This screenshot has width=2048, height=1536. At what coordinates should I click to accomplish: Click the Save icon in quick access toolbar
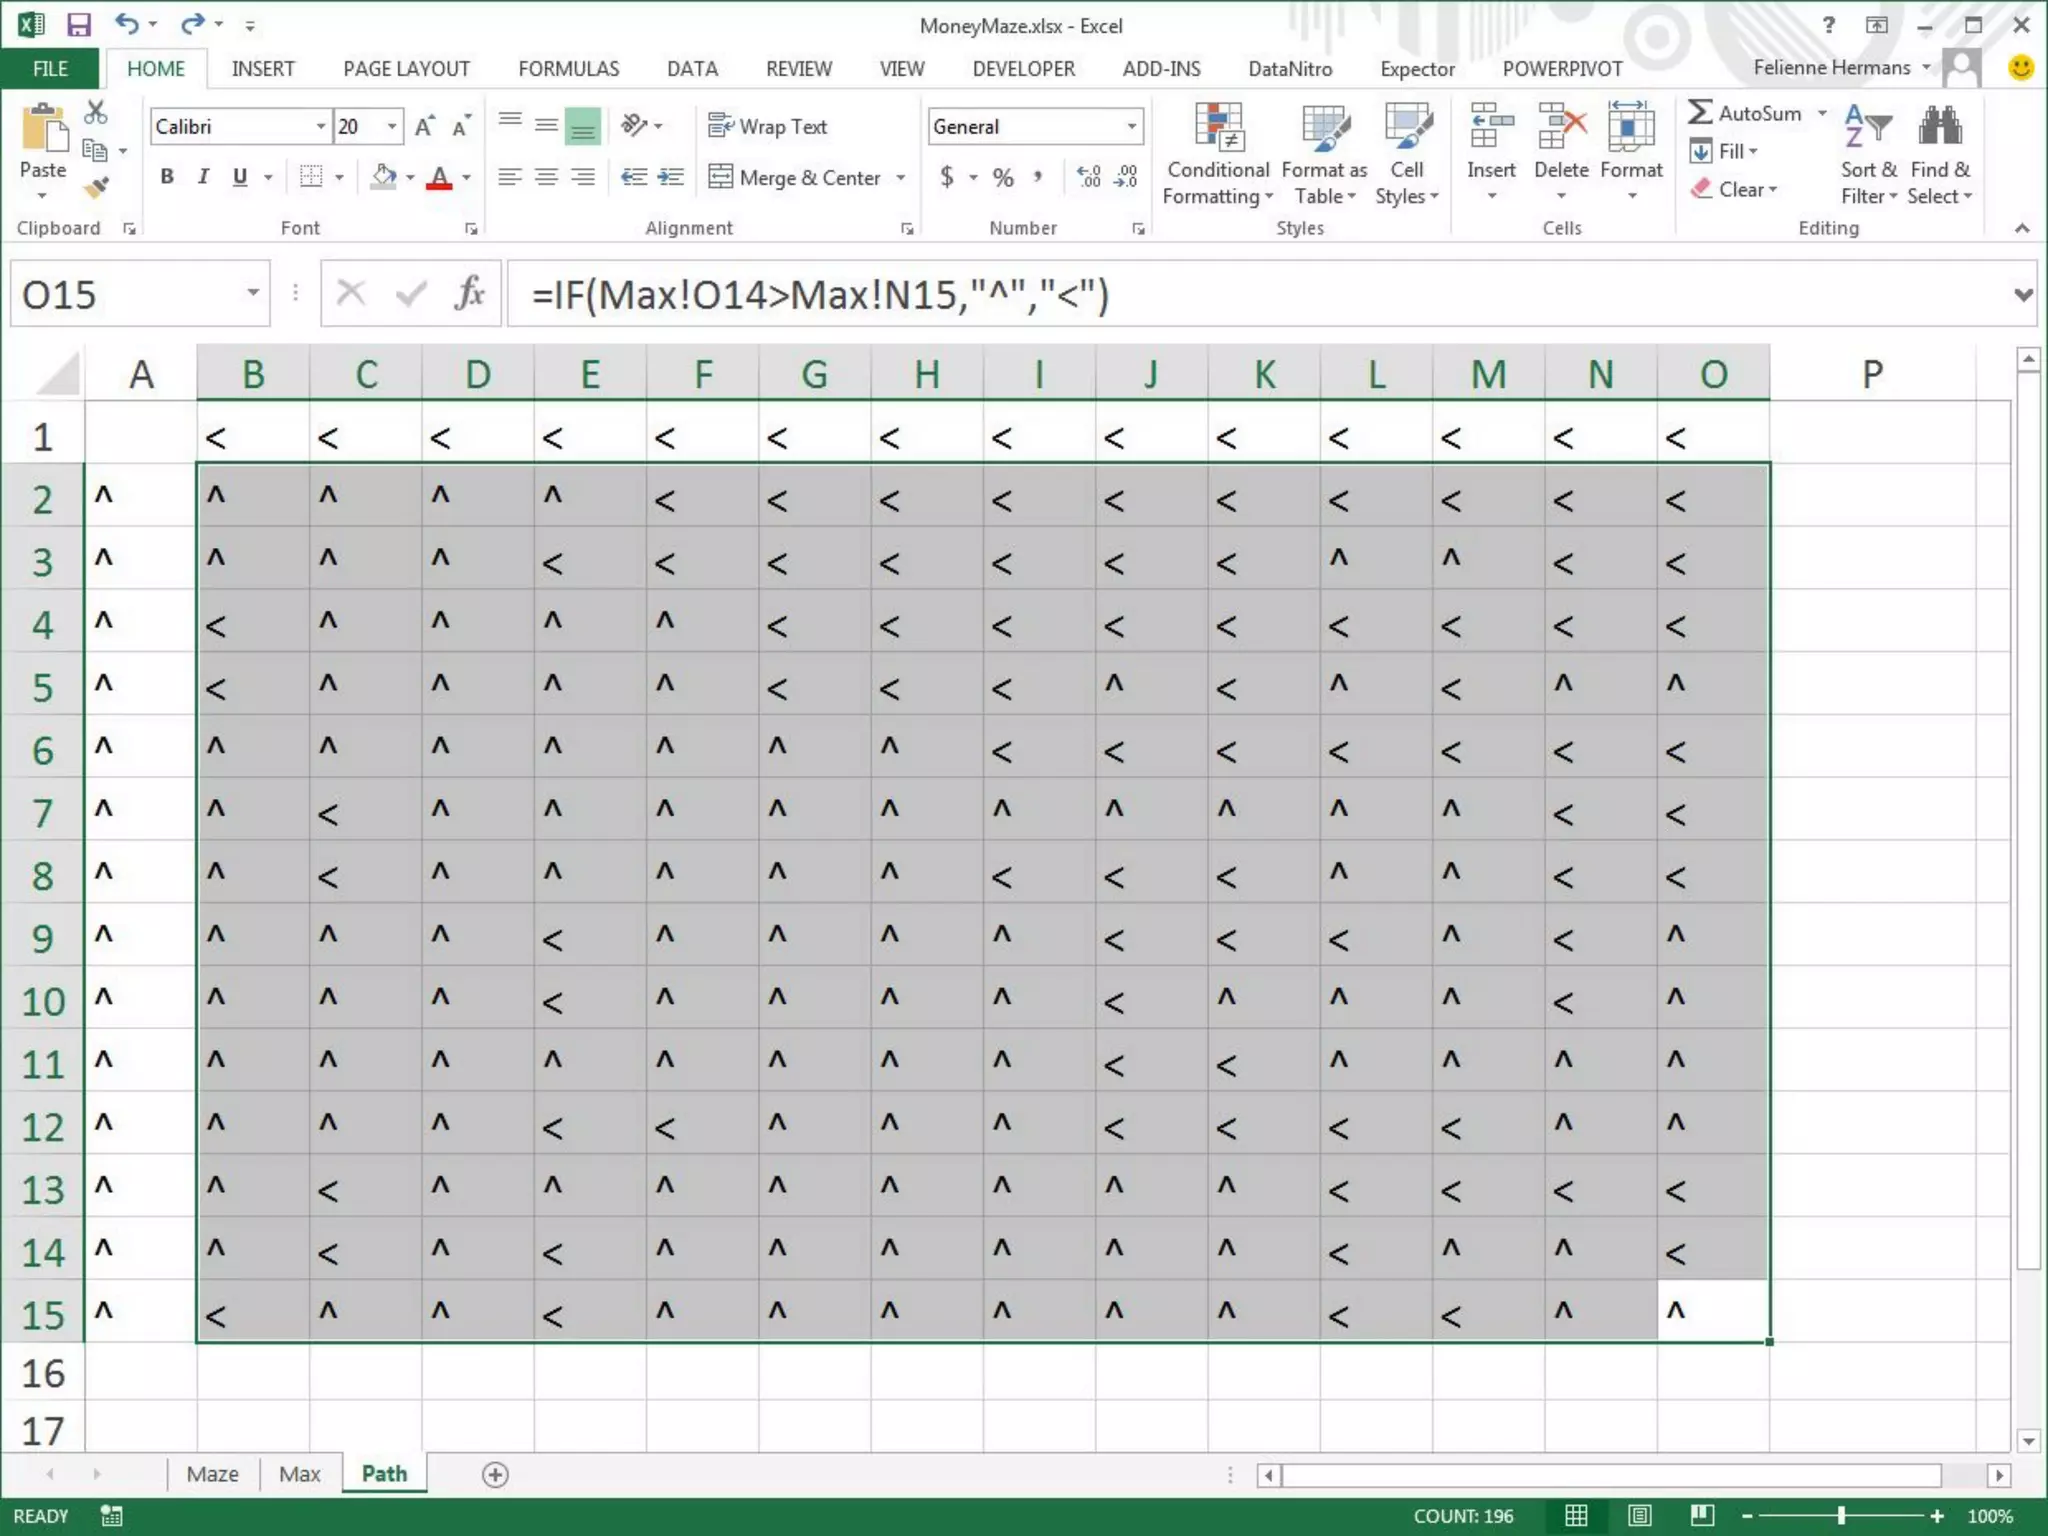coord(78,25)
